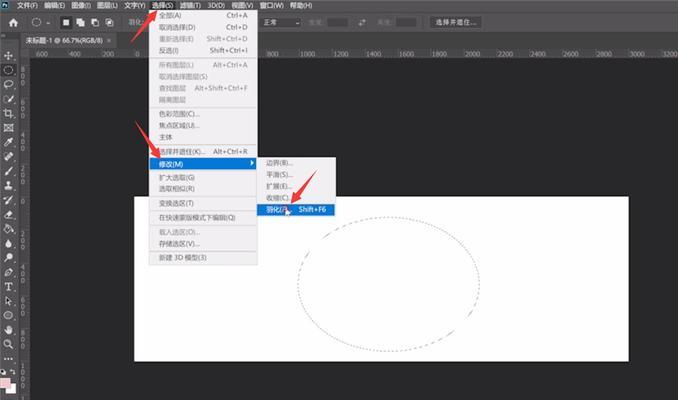Viewport: 678px width, 400px height.
Task: Choose 焦点区域(U)... menu item
Action: pos(203,125)
